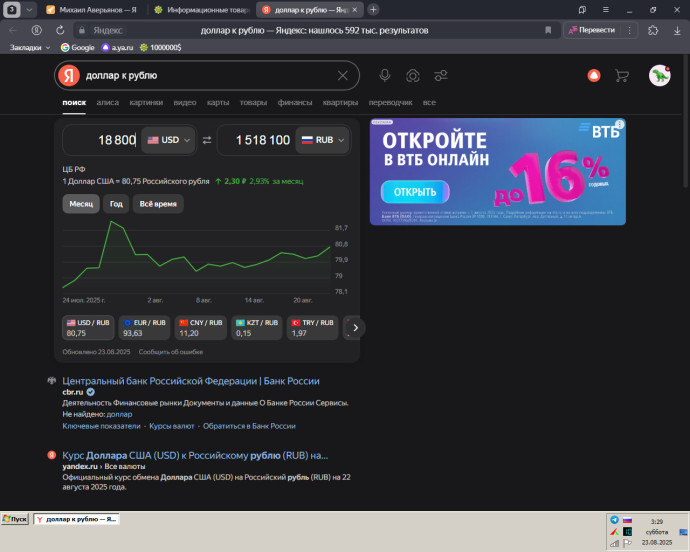The height and width of the screenshot is (552, 690).
Task: Click the taskbar clock showing 3:29
Action: tap(657, 521)
